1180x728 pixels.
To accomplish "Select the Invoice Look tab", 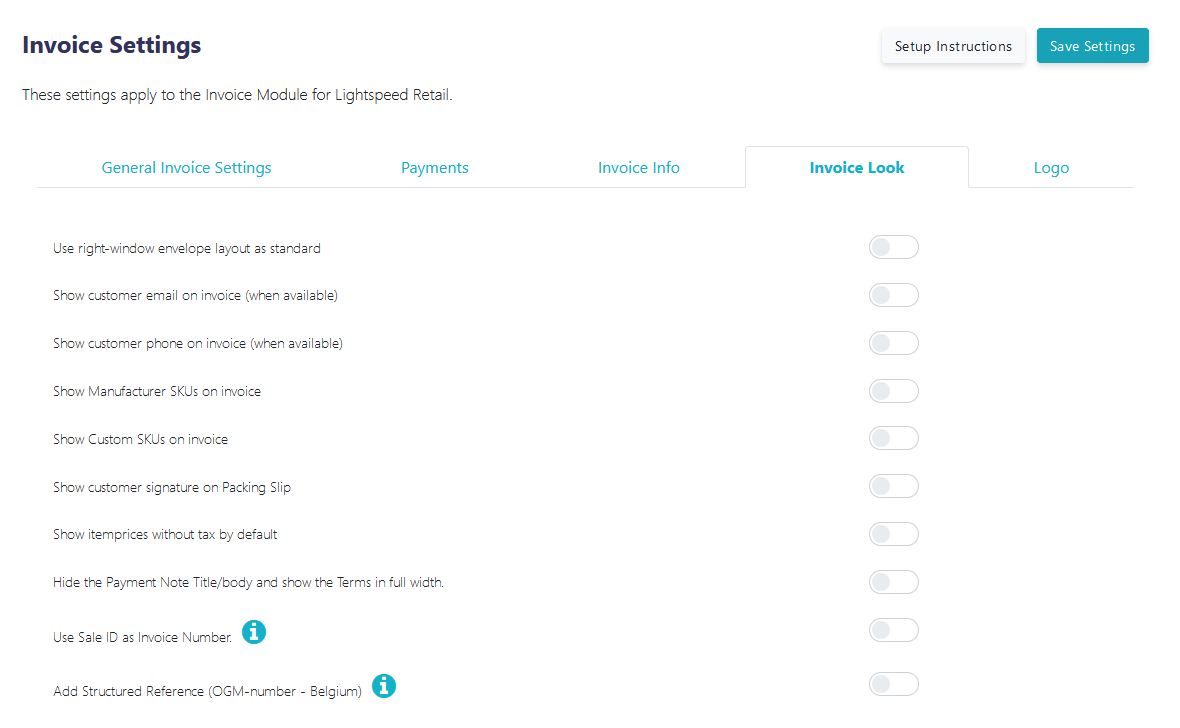I will (x=857, y=168).
